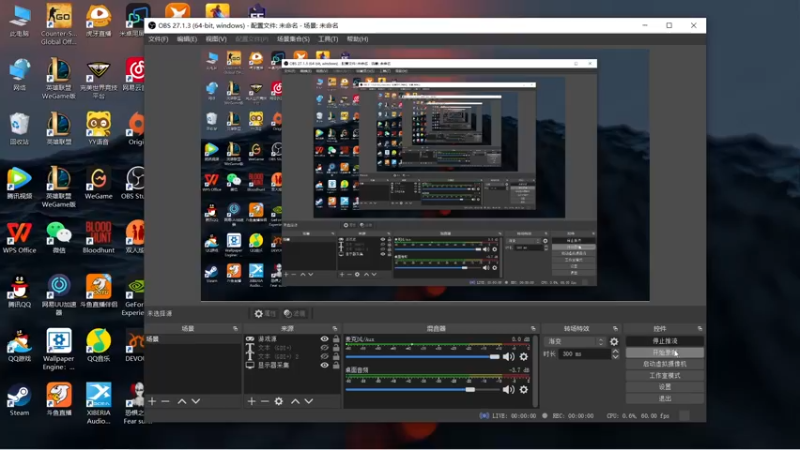Toggle lock for 显示器采集 source
The height and width of the screenshot is (450, 800).
pos(336,365)
